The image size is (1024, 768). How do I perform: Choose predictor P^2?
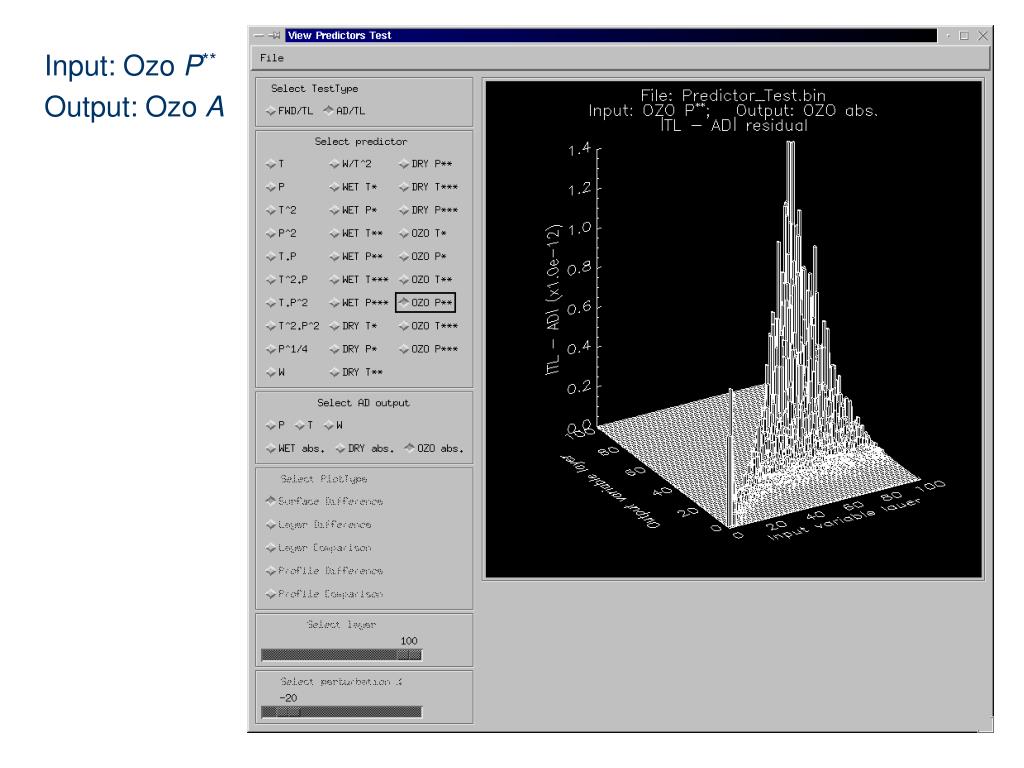pyautogui.click(x=281, y=233)
